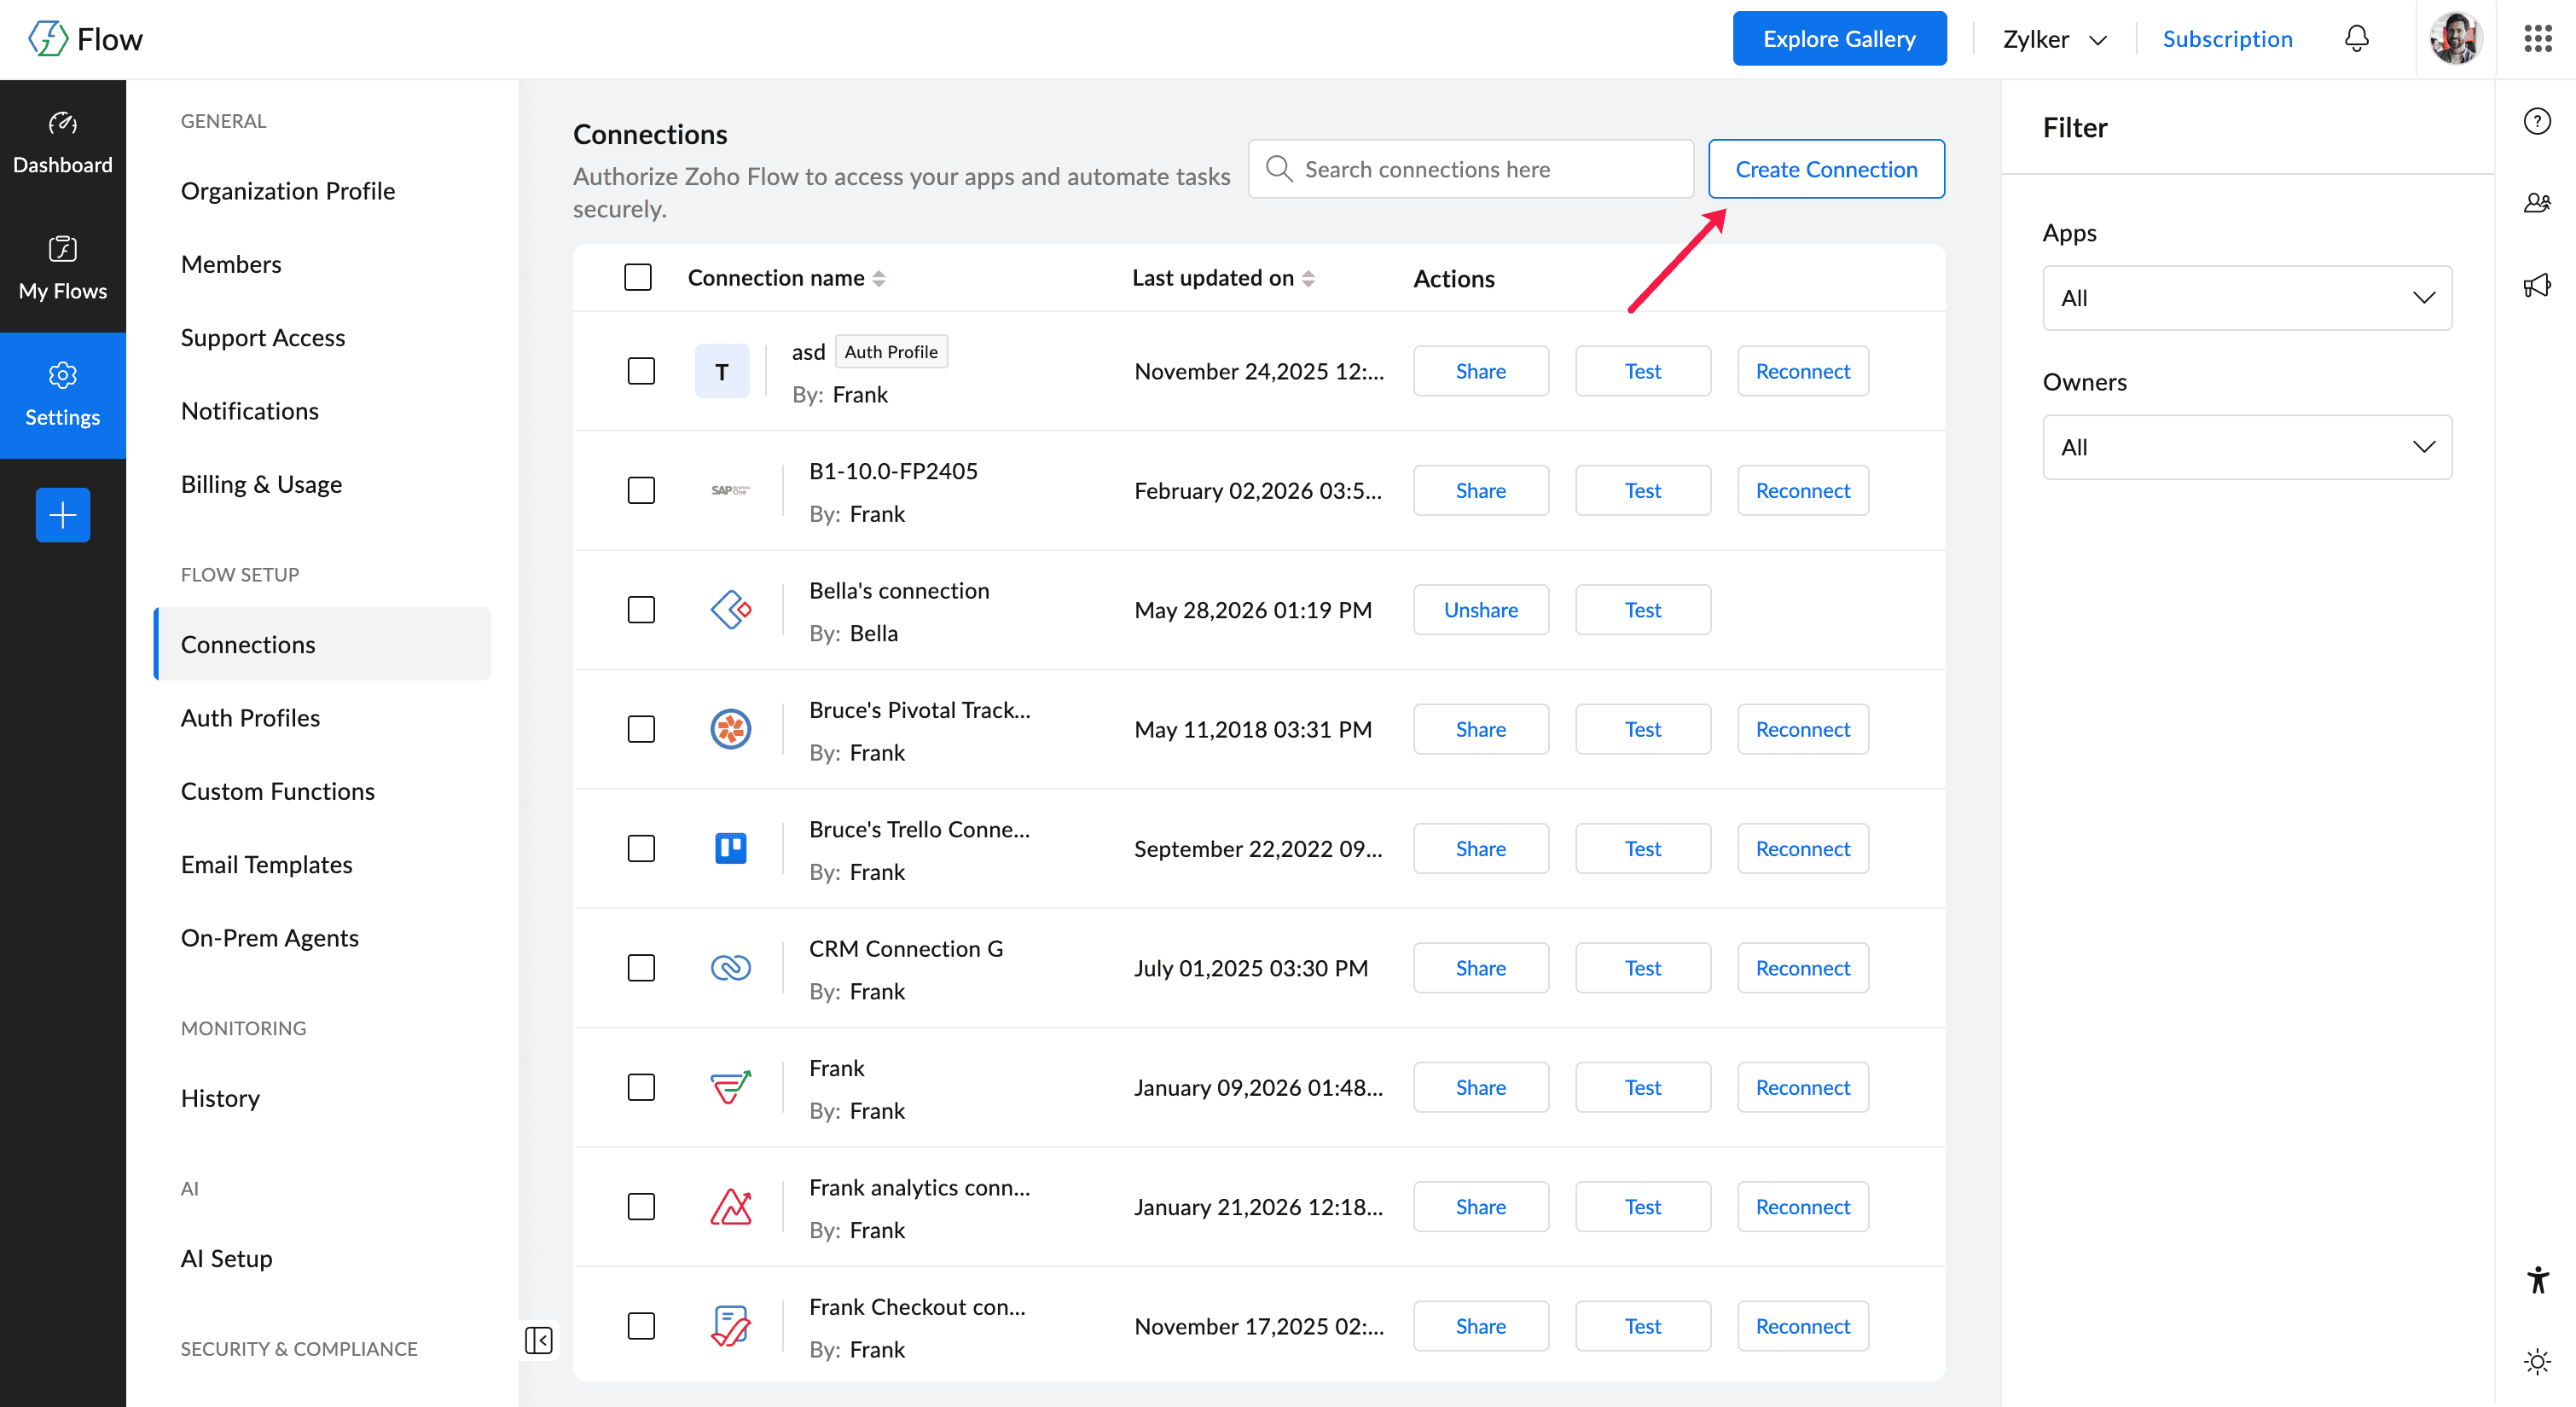2576x1407 pixels.
Task: Open the Zylker organization dropdown
Action: pos(2055,39)
